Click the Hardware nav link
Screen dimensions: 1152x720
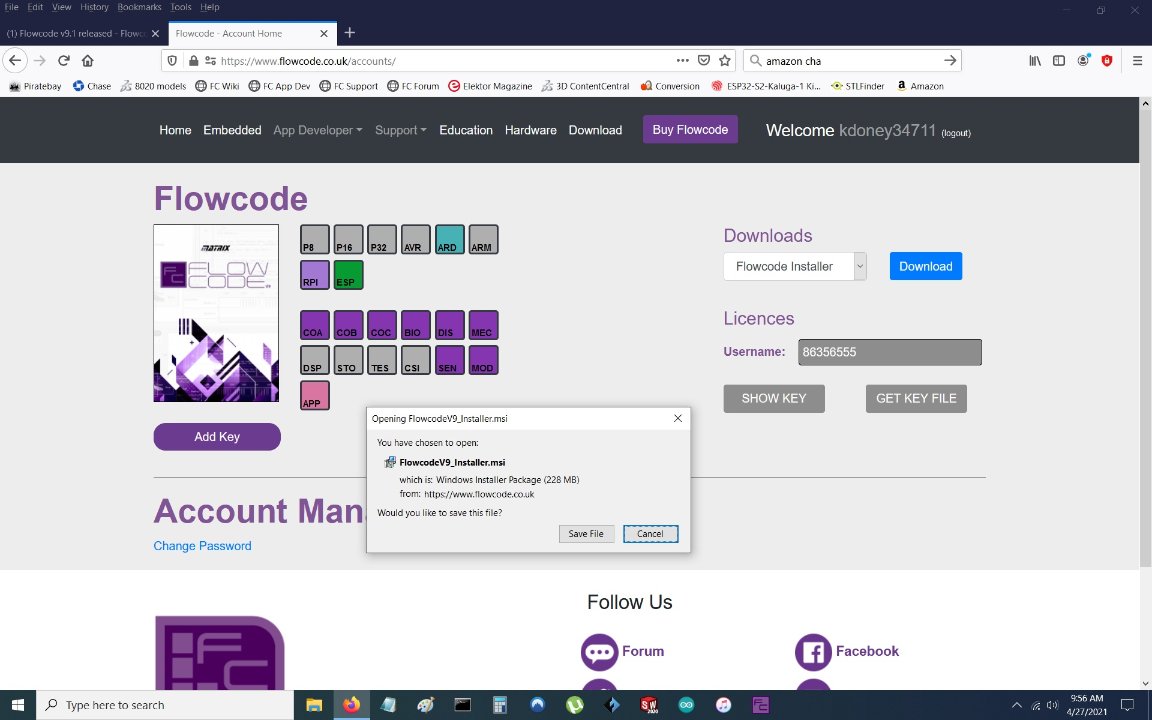point(530,130)
